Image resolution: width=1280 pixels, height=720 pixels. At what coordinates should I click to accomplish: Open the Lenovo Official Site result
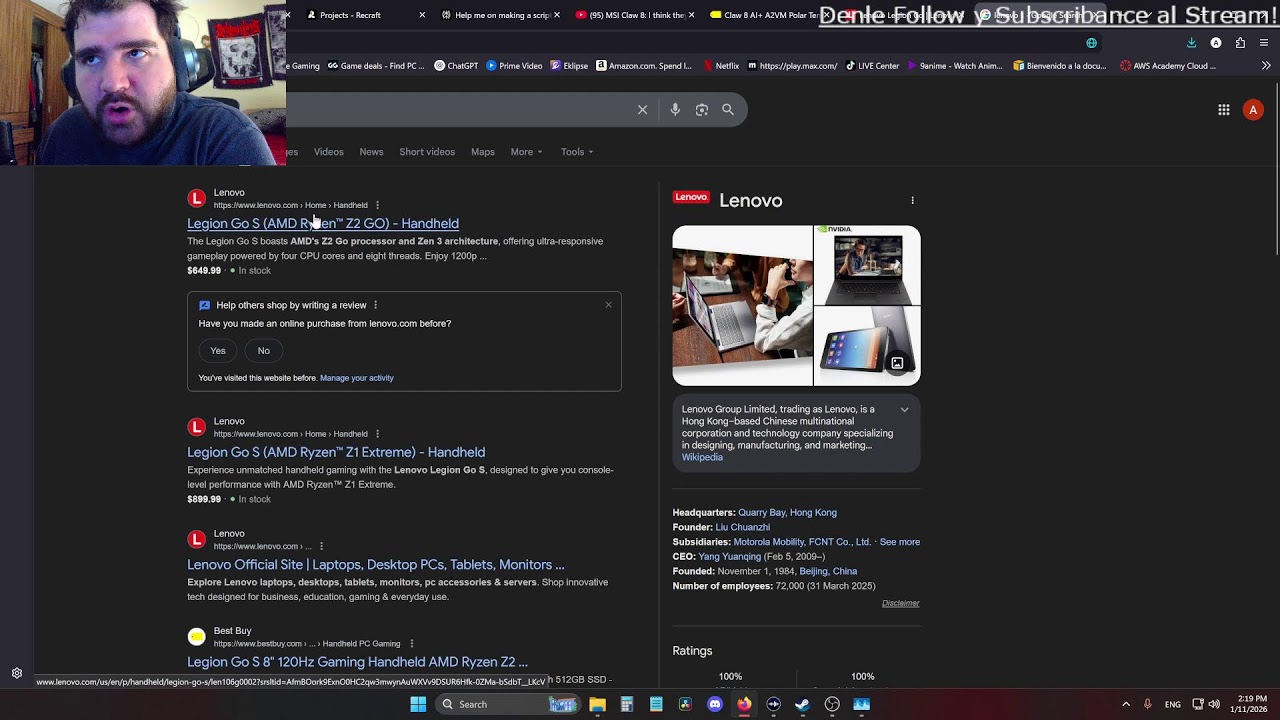(376, 565)
